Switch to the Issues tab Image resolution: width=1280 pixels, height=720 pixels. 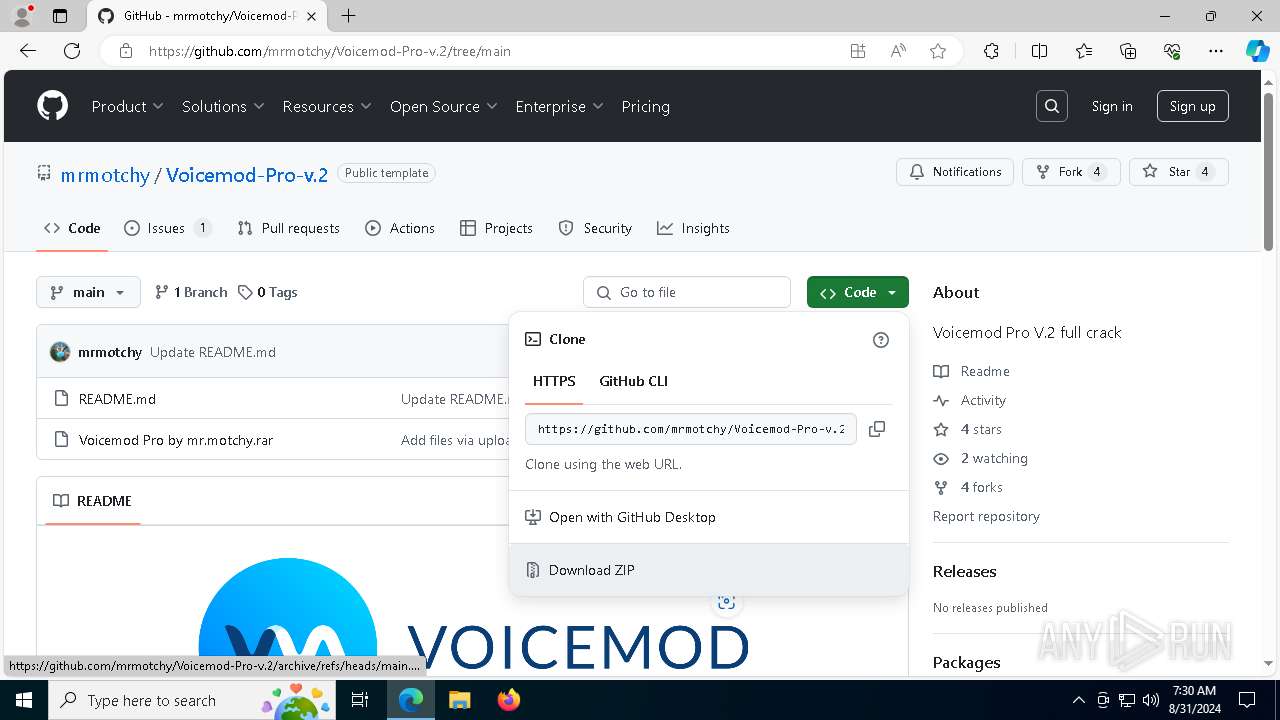pos(167,228)
